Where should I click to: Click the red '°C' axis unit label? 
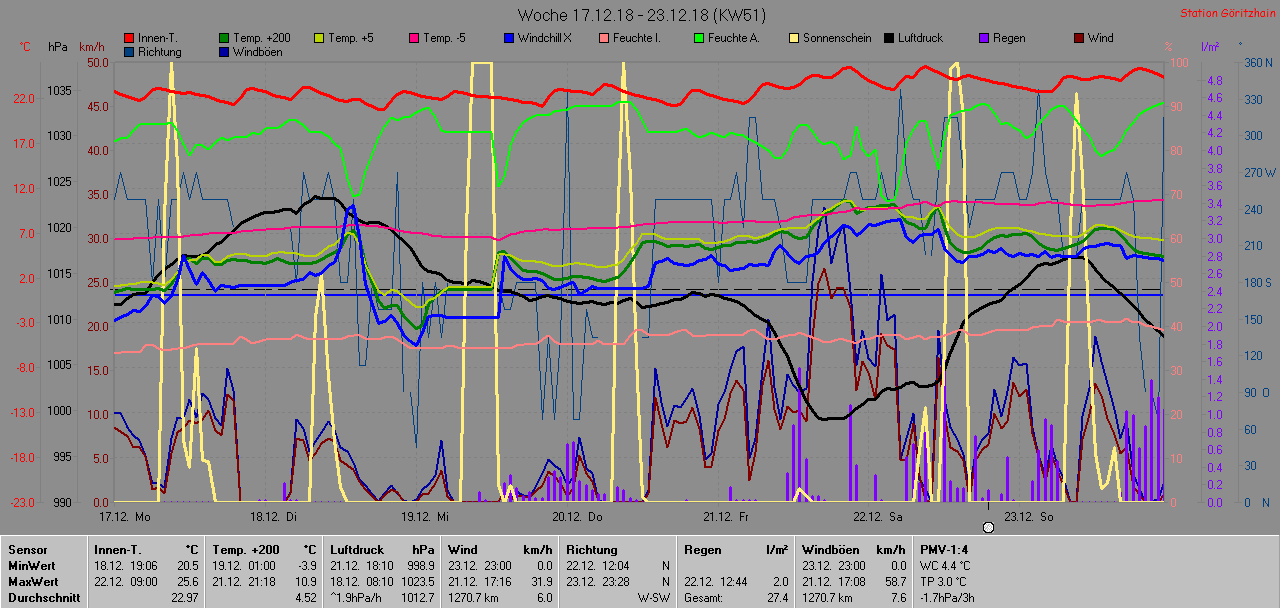[x=25, y=47]
